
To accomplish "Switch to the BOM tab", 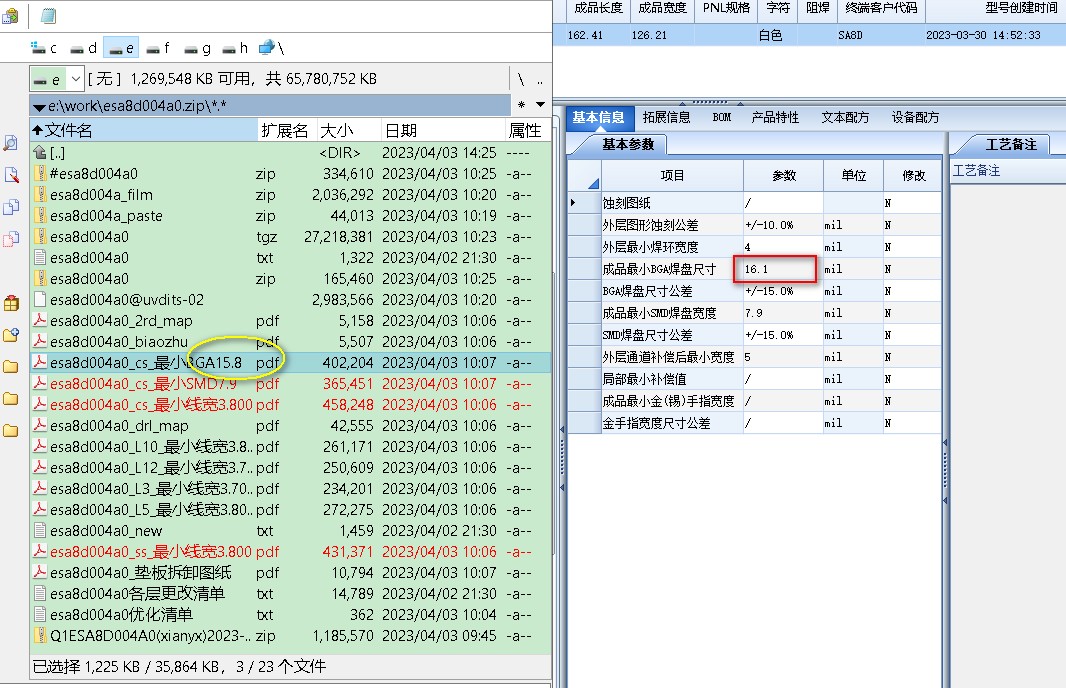I will tap(722, 118).
